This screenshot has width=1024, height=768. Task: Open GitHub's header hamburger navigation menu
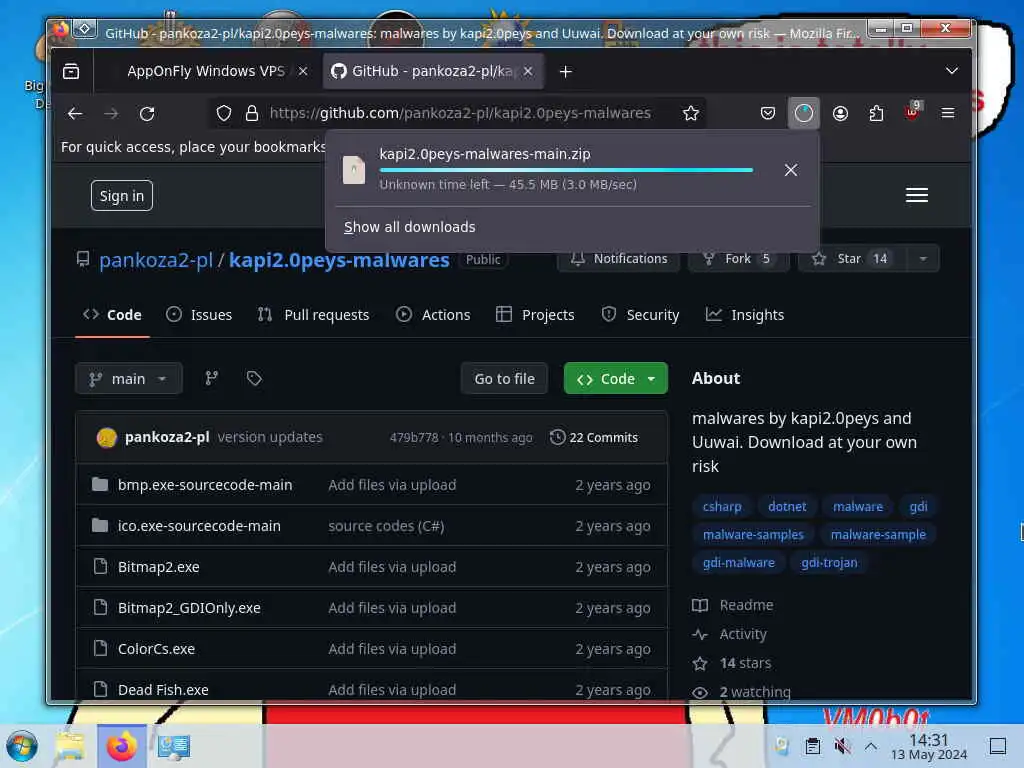pos(917,195)
